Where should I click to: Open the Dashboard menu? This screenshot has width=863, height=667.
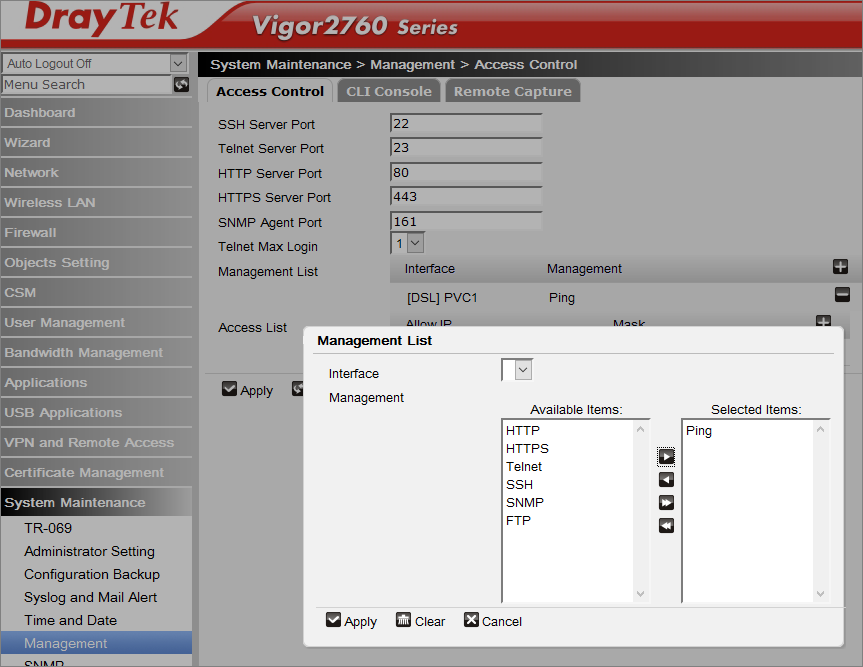pyautogui.click(x=96, y=113)
